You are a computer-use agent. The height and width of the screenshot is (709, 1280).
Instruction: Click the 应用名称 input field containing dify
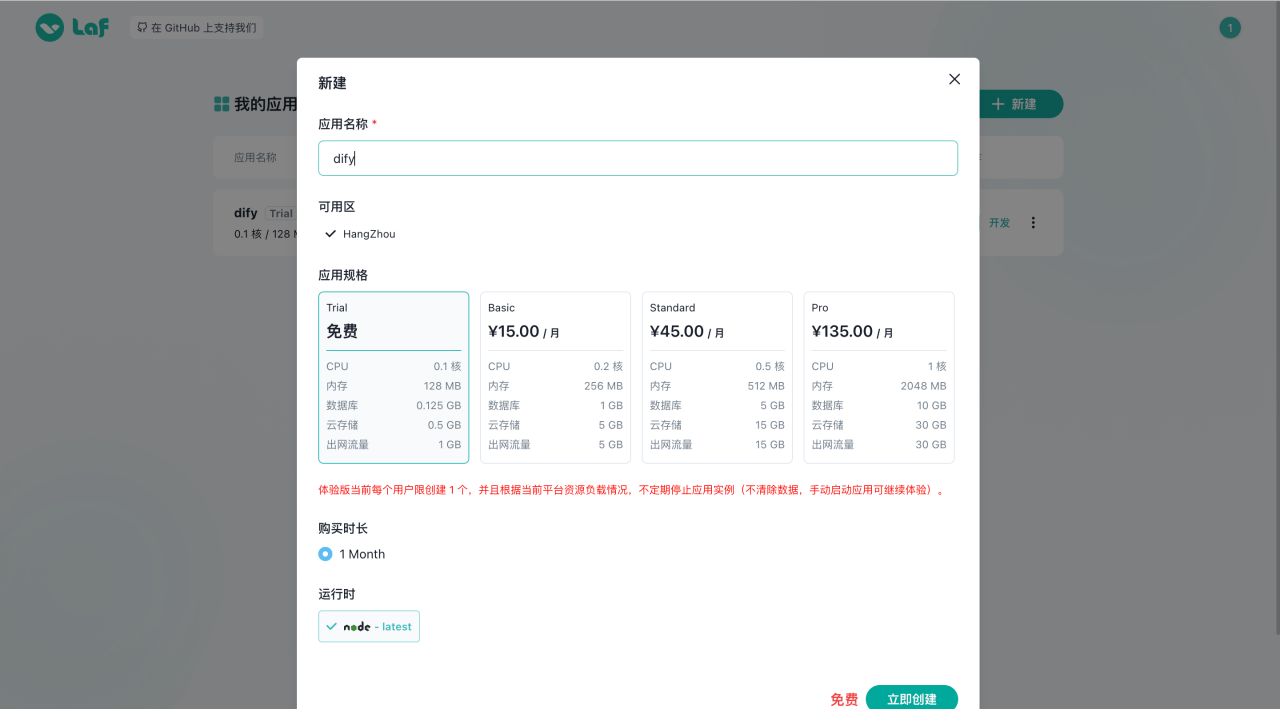click(637, 157)
